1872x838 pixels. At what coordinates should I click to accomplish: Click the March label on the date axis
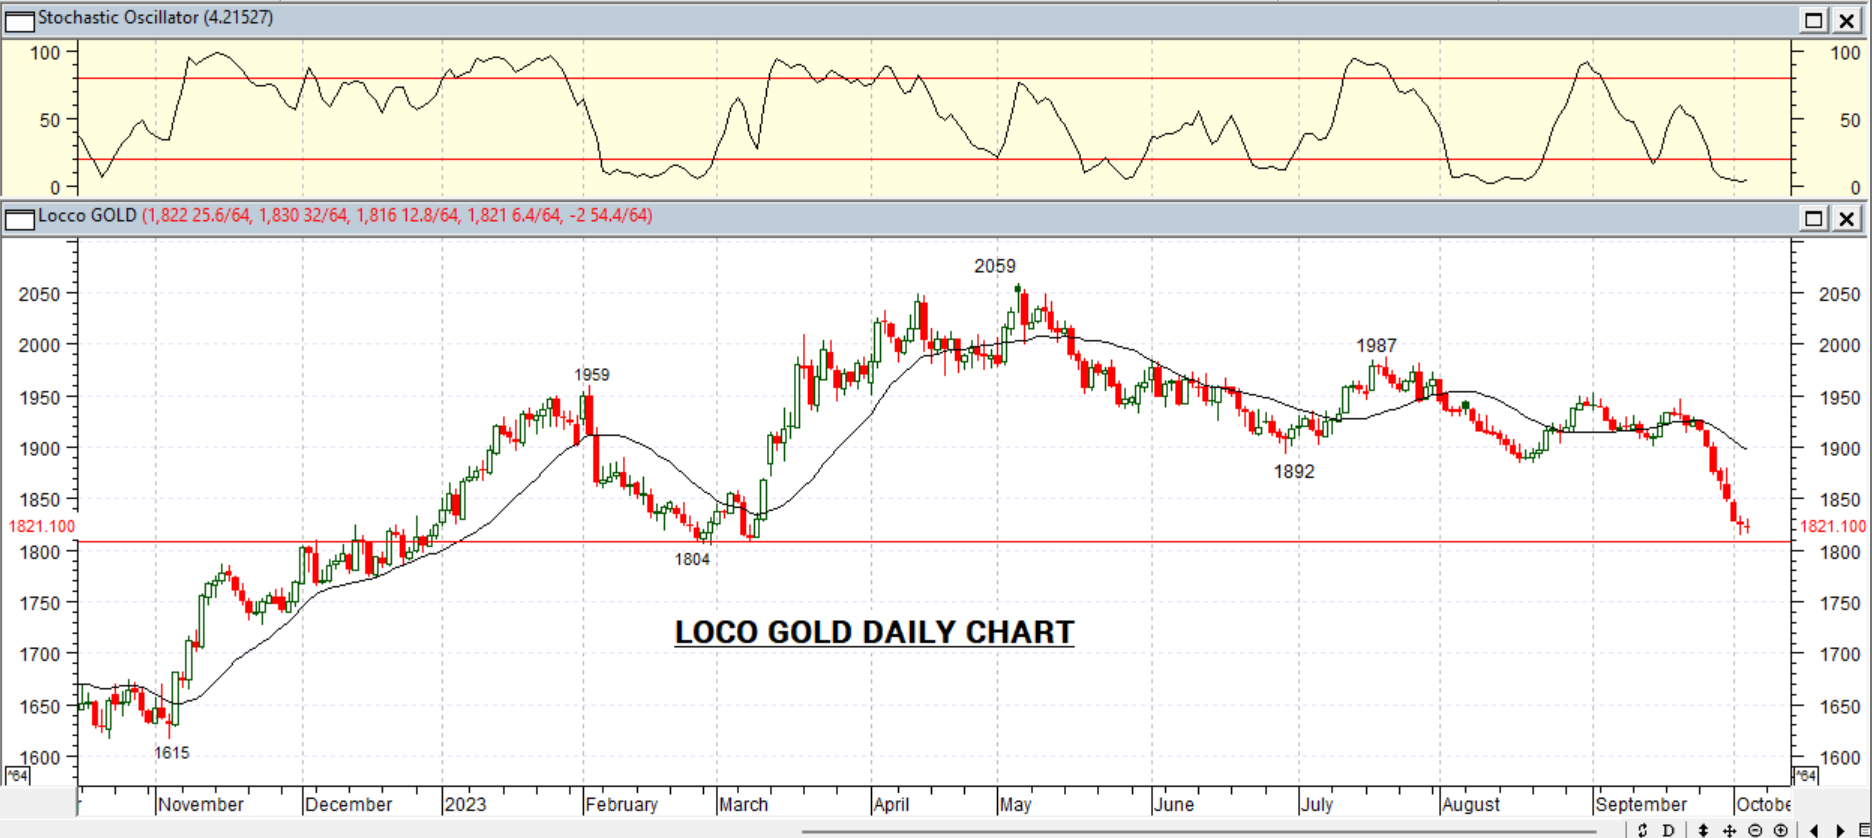point(744,804)
